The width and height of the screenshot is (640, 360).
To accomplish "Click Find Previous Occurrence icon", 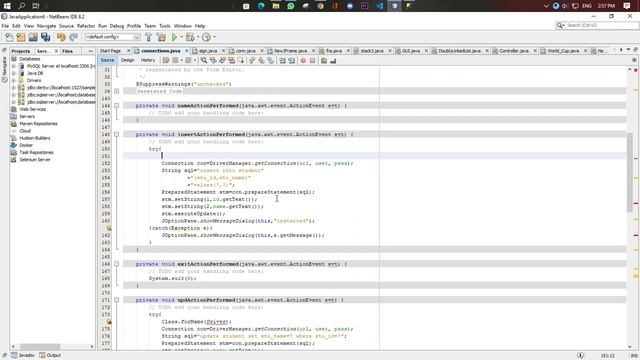I will click(x=213, y=60).
